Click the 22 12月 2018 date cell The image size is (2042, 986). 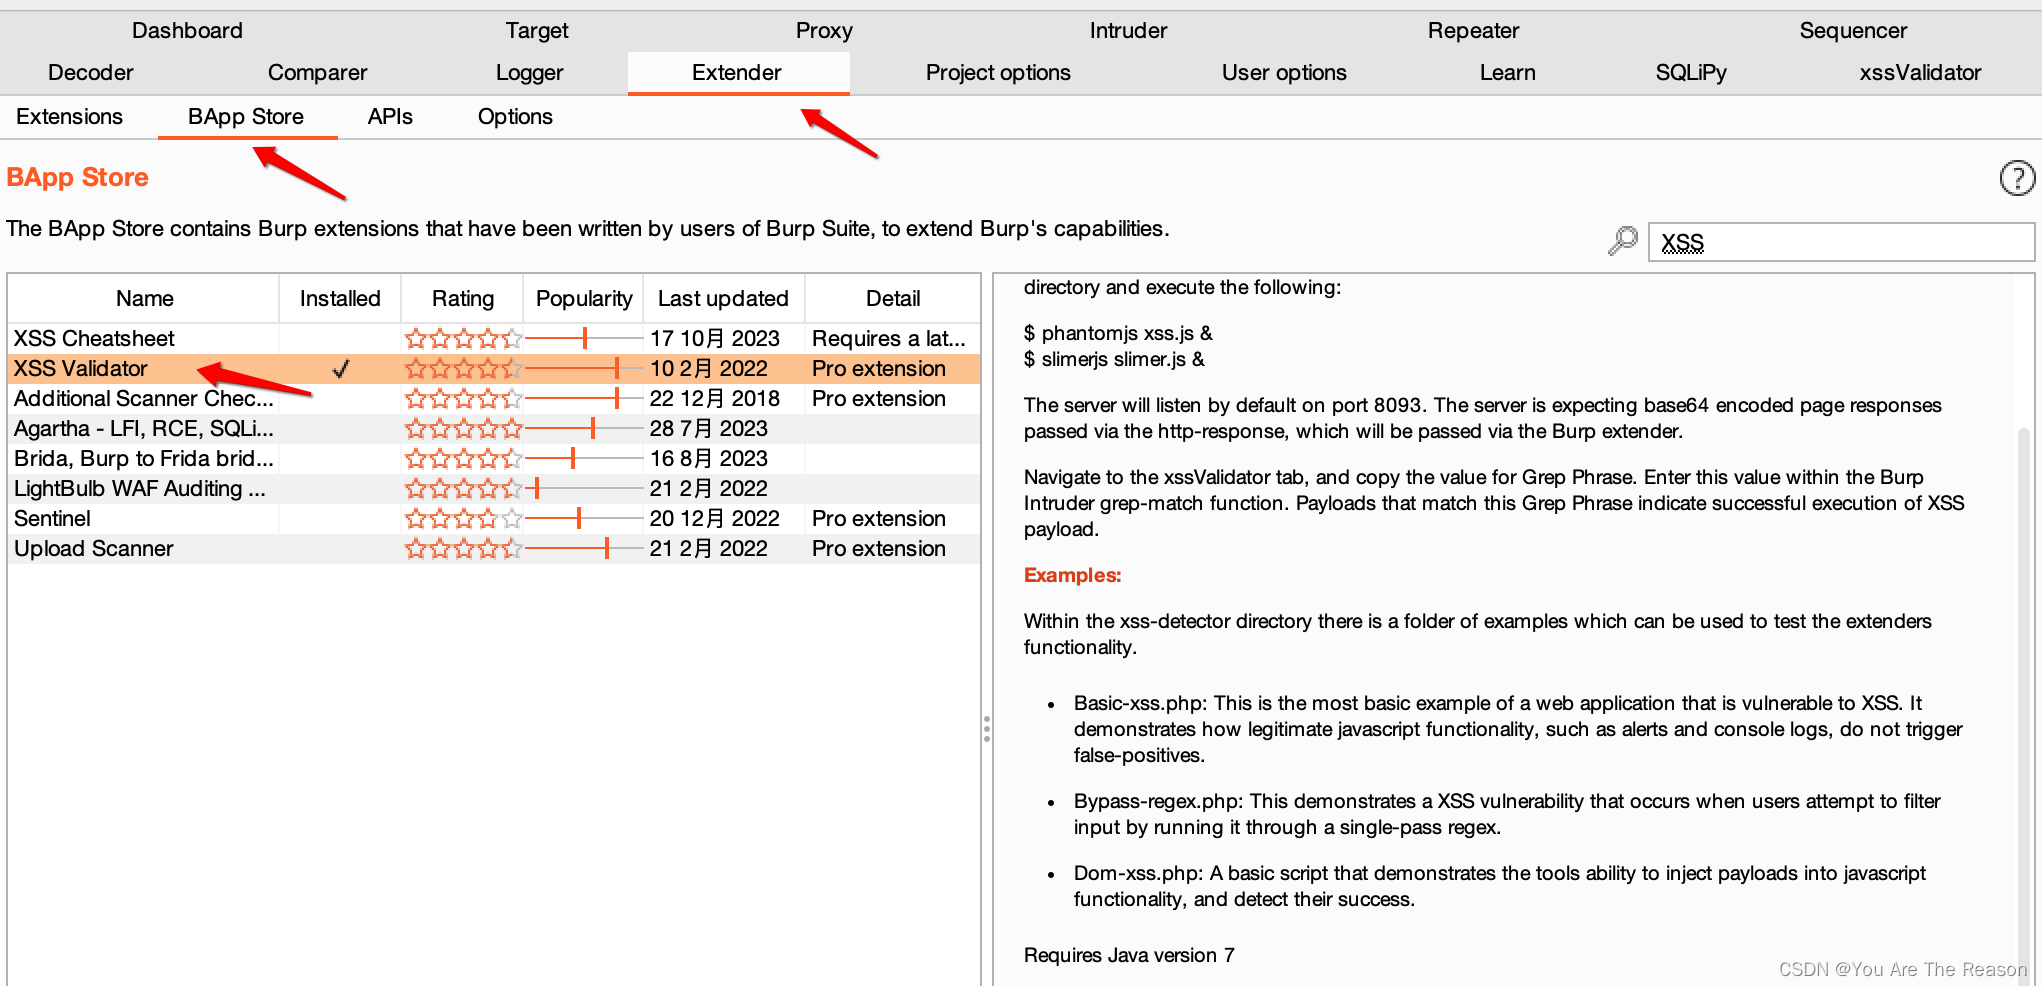coord(714,398)
